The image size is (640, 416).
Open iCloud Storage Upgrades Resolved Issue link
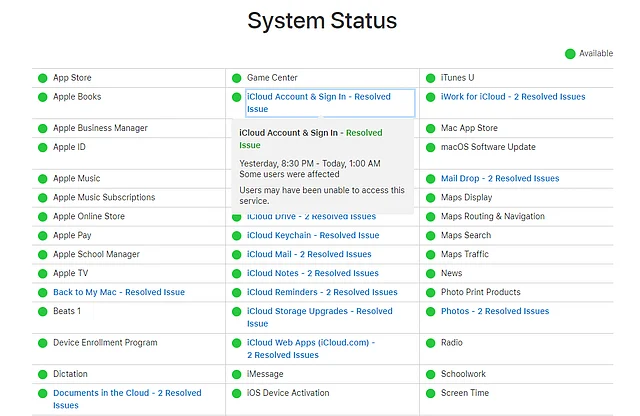pyautogui.click(x=320, y=317)
